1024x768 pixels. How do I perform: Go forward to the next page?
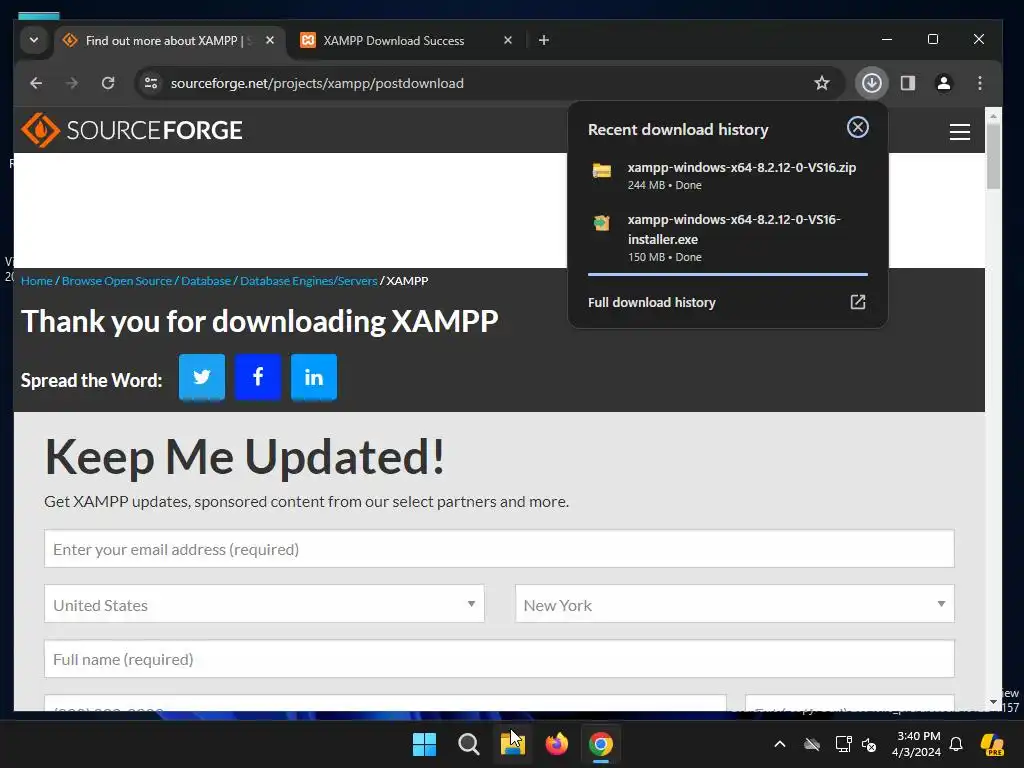[x=72, y=83]
